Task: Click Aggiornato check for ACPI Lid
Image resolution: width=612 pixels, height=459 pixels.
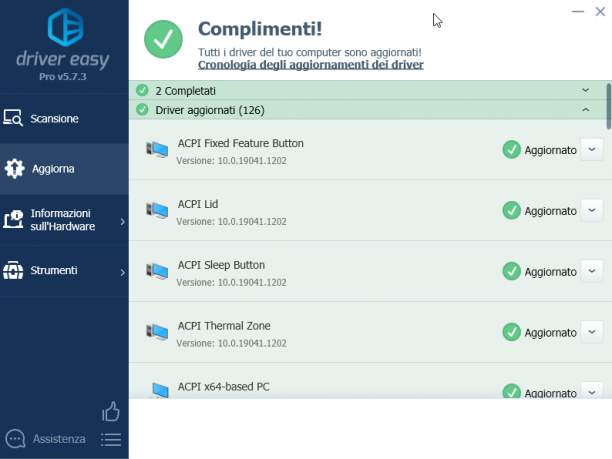Action: pos(511,210)
